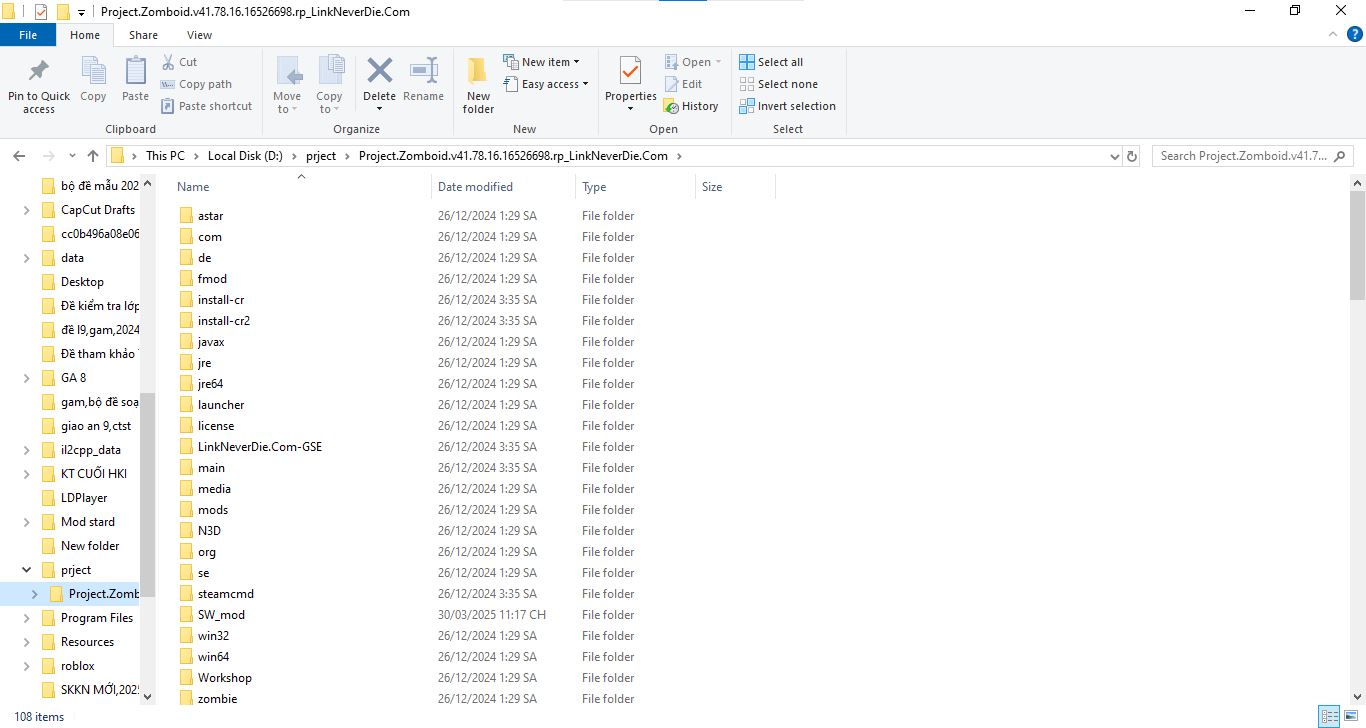The image size is (1366, 728).
Task: Switch to thumbnail view using the status bar icon
Action: coord(1352,716)
